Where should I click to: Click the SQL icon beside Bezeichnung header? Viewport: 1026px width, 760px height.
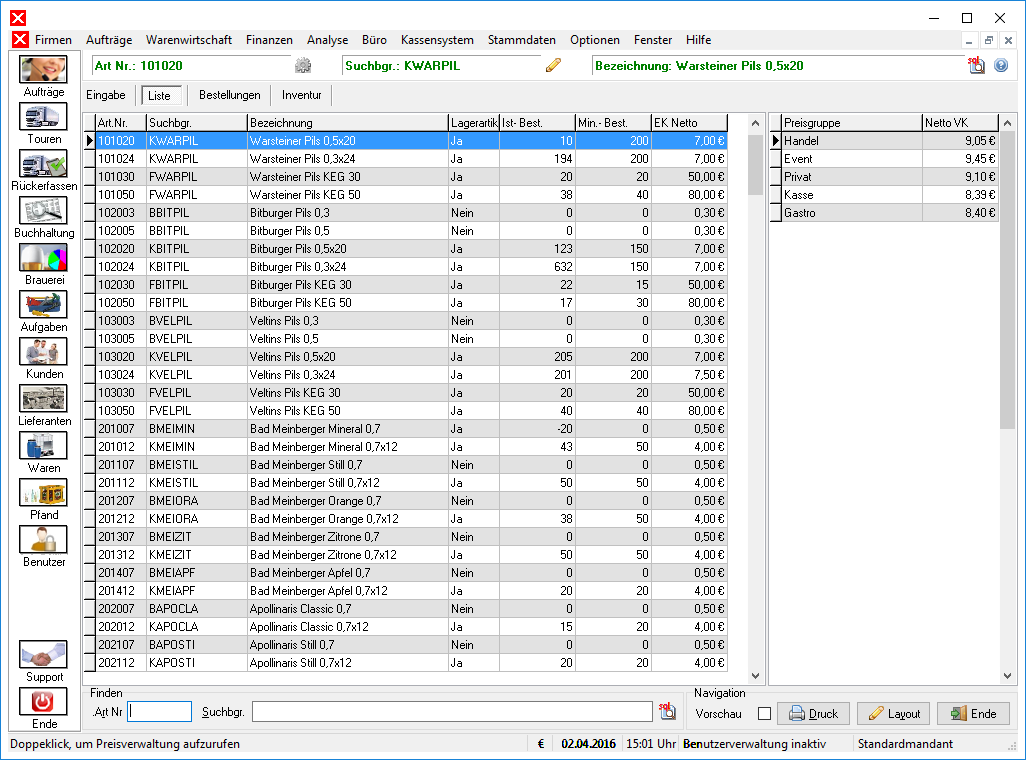click(976, 65)
